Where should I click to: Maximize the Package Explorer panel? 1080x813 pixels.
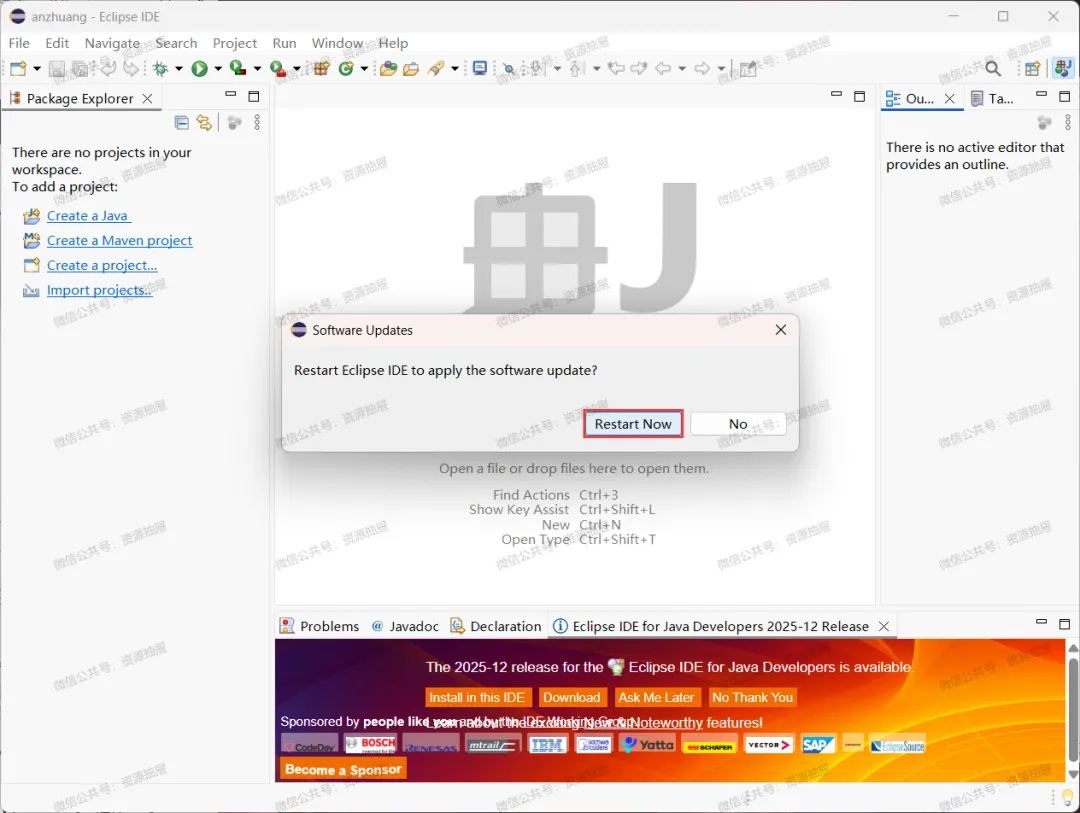pyautogui.click(x=253, y=96)
